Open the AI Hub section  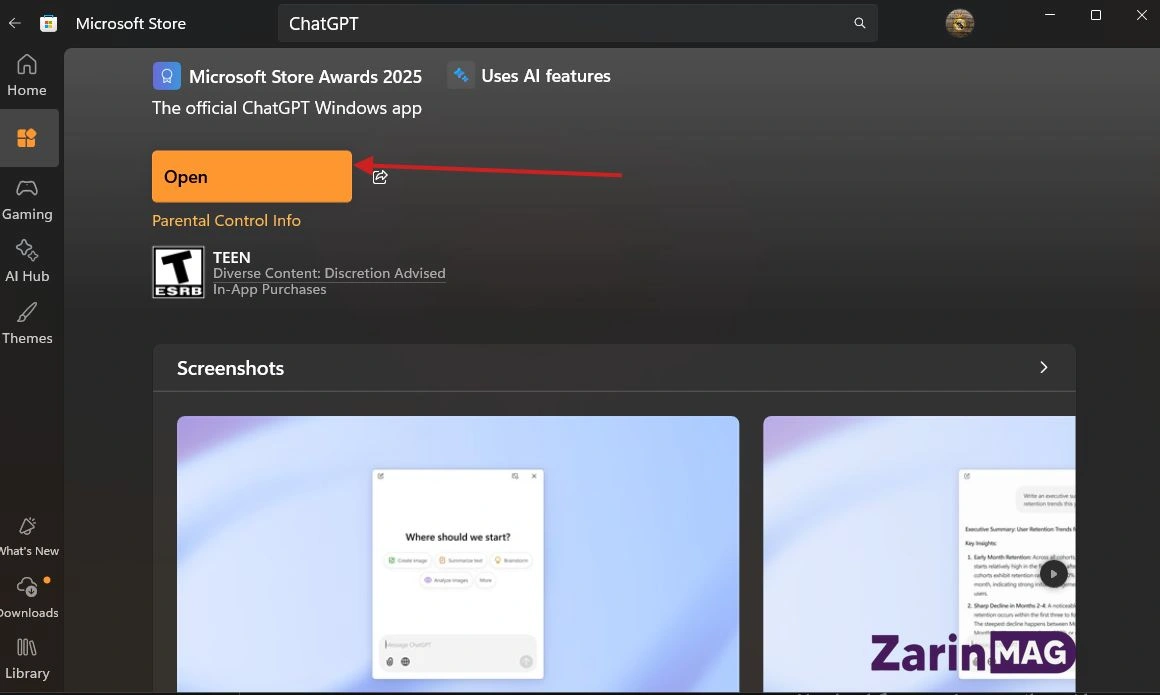(27, 261)
